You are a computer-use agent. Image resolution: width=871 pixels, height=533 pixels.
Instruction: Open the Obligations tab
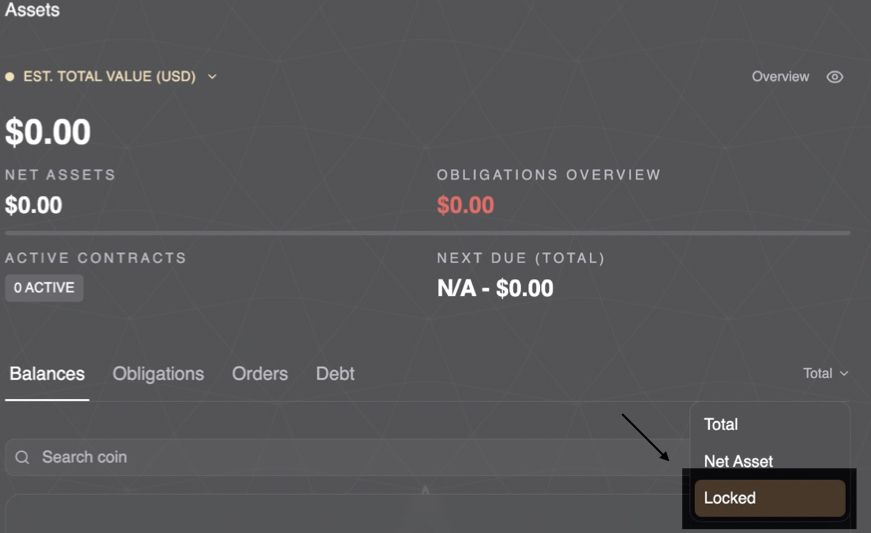click(x=158, y=374)
